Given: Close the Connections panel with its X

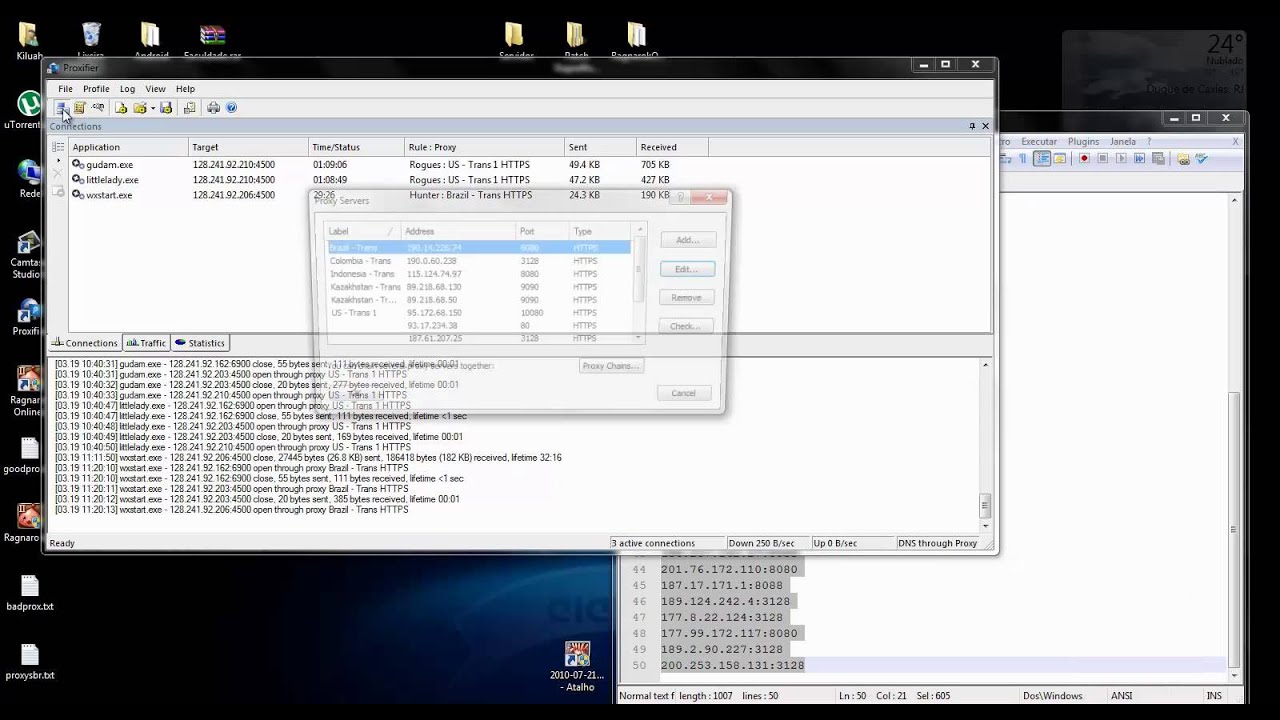Looking at the screenshot, I should (985, 126).
